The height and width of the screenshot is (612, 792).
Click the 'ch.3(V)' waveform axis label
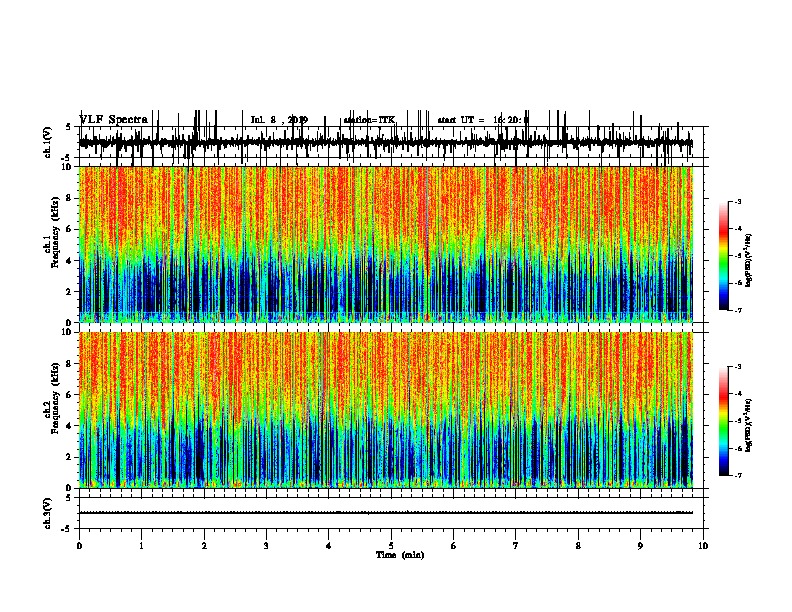coord(47,513)
